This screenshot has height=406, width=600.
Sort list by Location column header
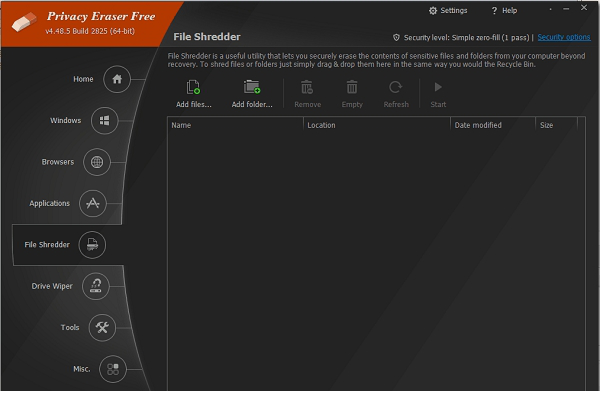377,125
